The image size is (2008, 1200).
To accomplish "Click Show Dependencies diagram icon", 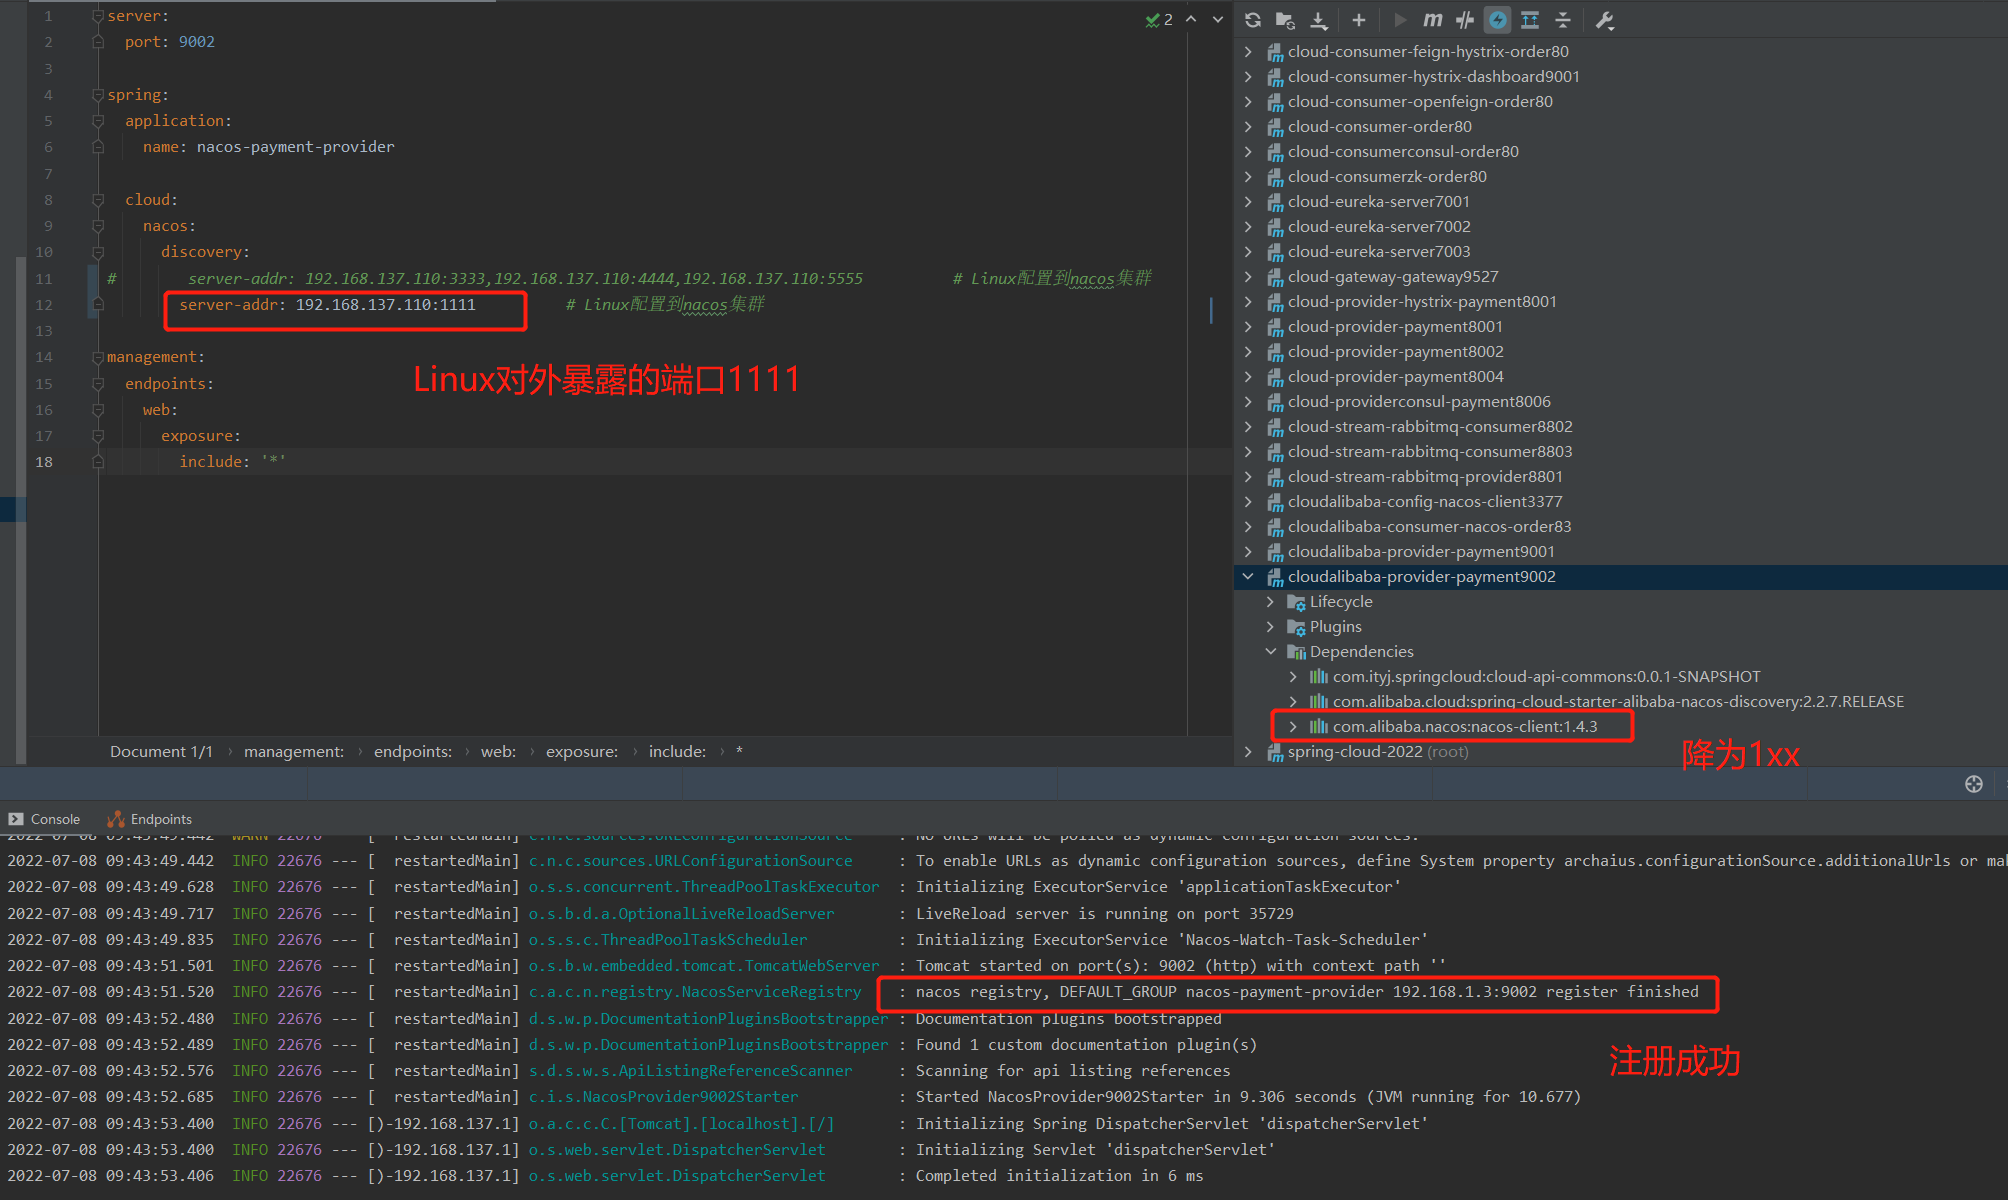I will coord(1530,20).
